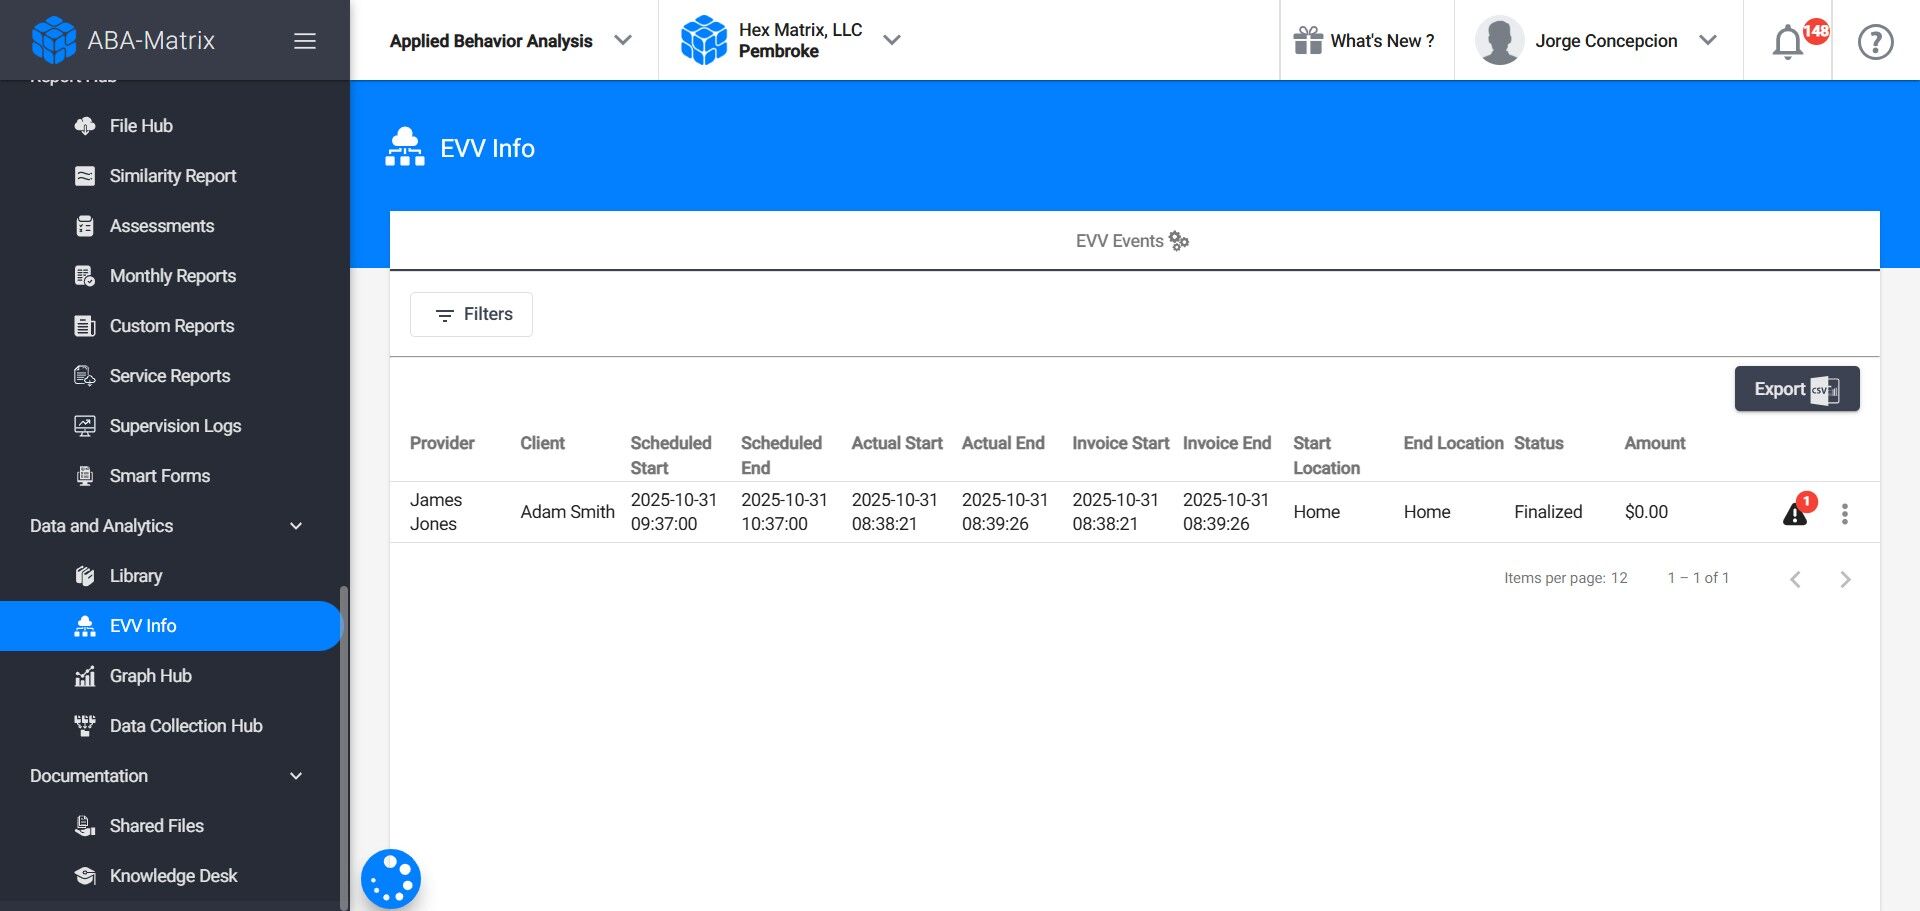This screenshot has width=1920, height=911.
Task: Expand the Applied Behavior Analysis dropdown
Action: click(623, 40)
